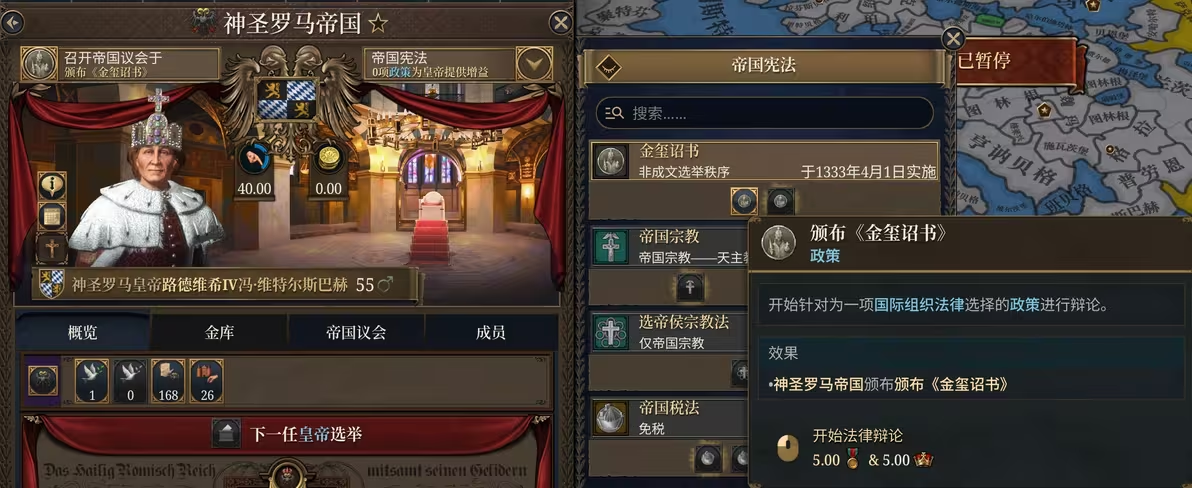Expand the 帝国宪法 dropdown chevron

534,64
